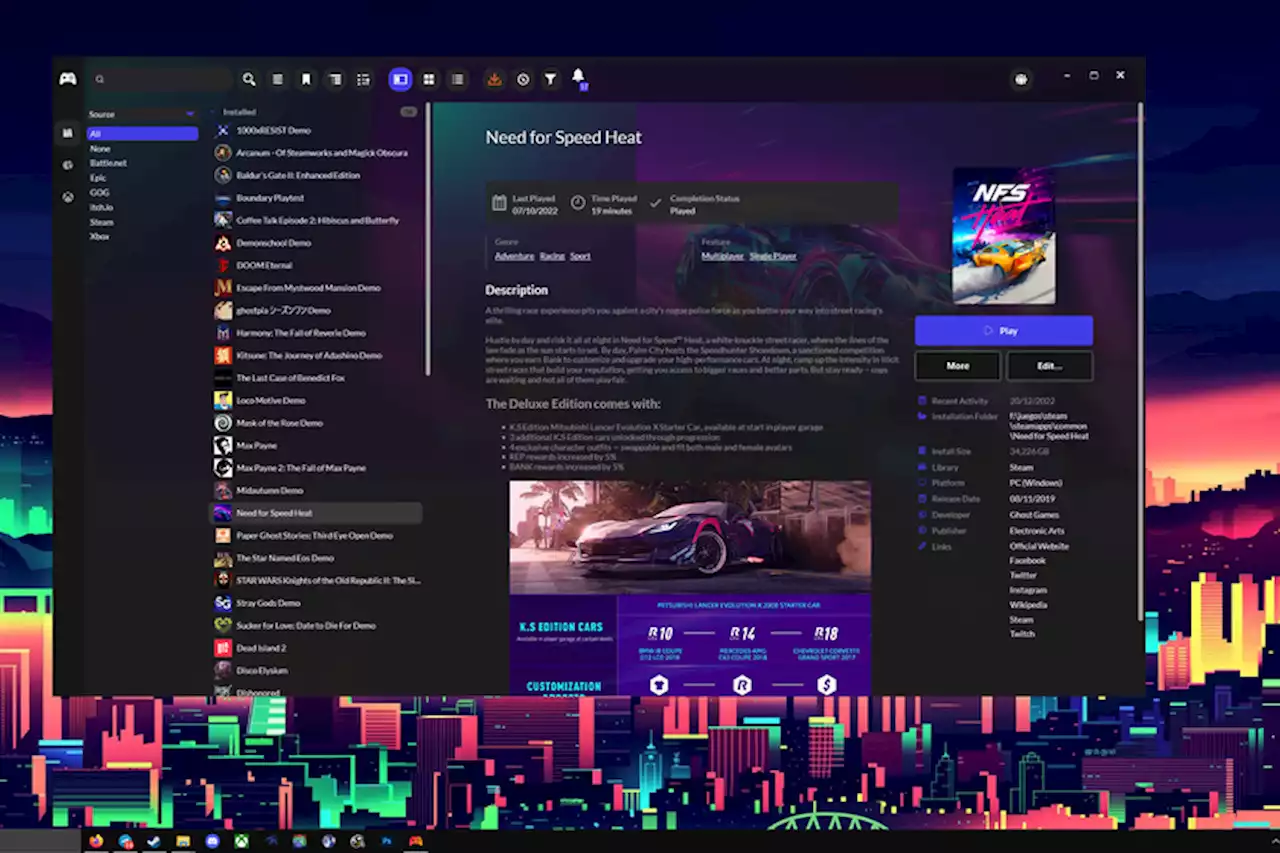Open Firefox from the taskbar
This screenshot has width=1280, height=853.
pos(96,841)
